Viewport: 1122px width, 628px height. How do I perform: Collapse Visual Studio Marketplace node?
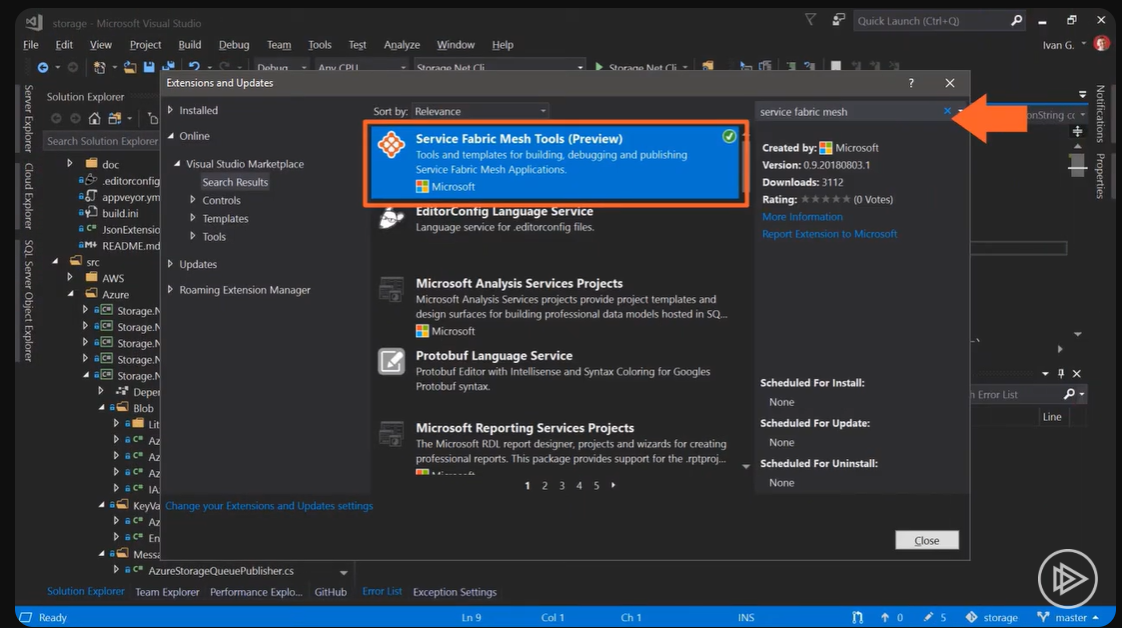(x=177, y=164)
